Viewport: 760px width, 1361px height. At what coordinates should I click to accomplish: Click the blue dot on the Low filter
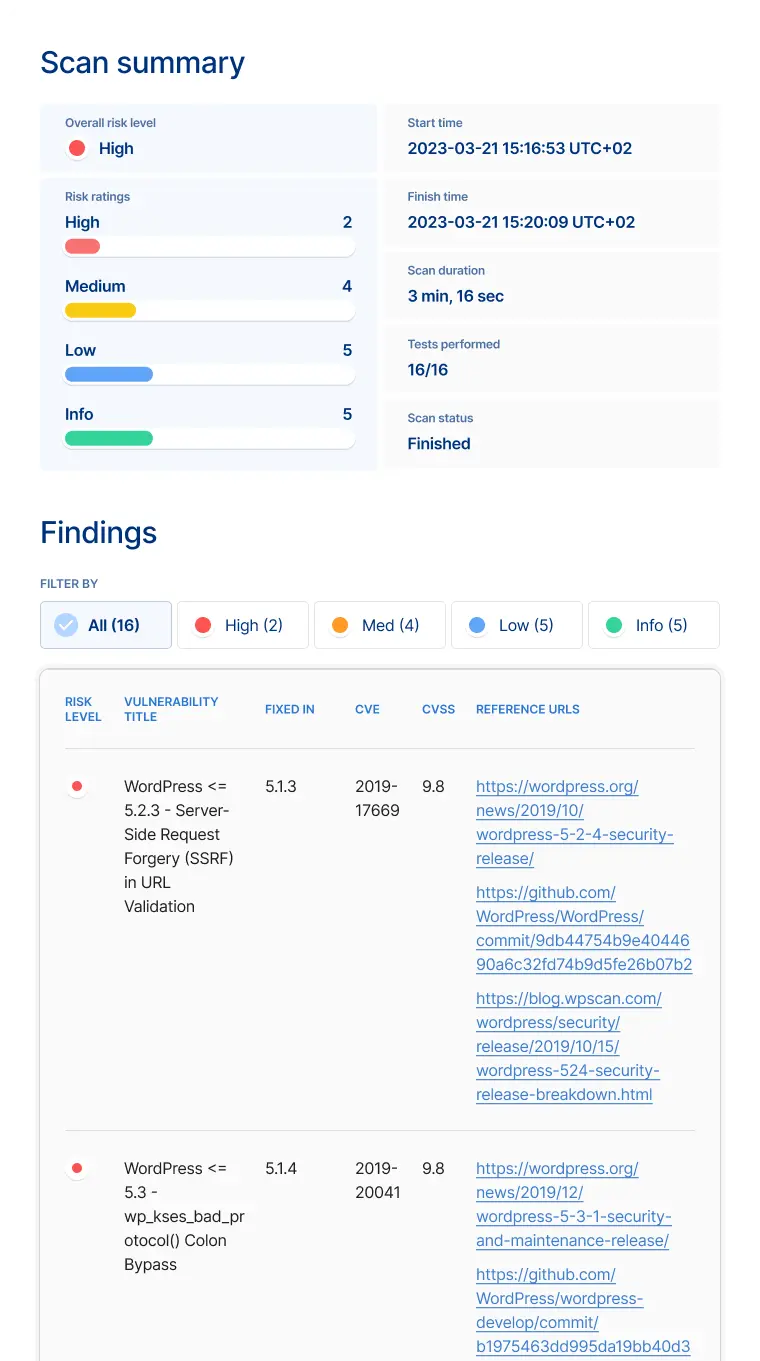(x=477, y=624)
